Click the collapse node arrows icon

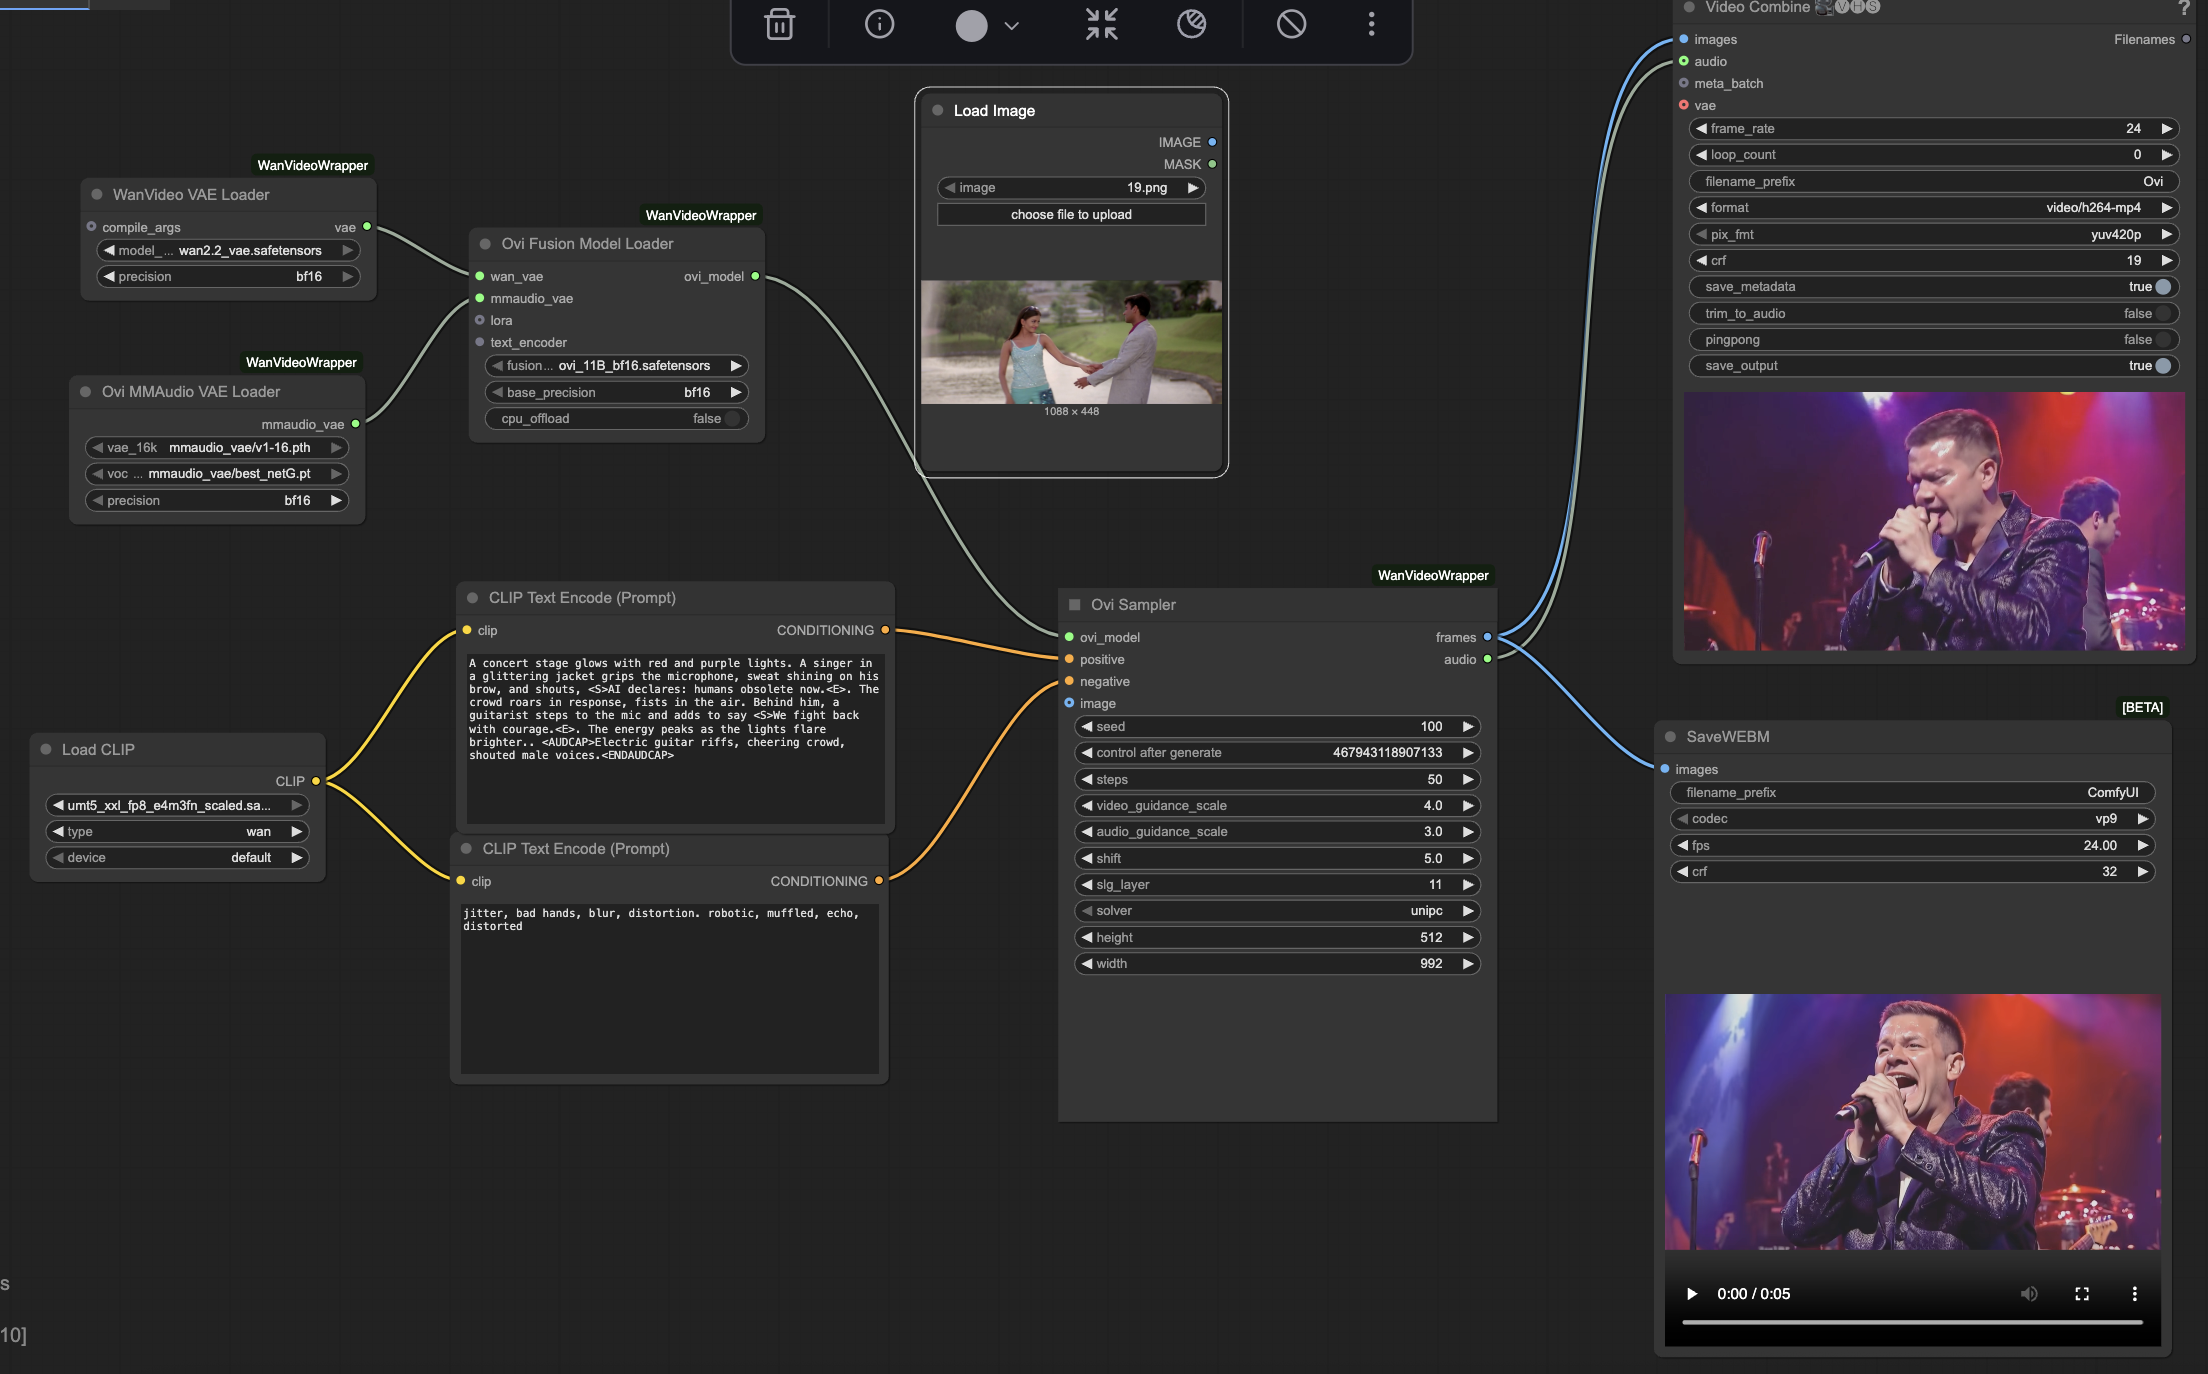point(1101,24)
